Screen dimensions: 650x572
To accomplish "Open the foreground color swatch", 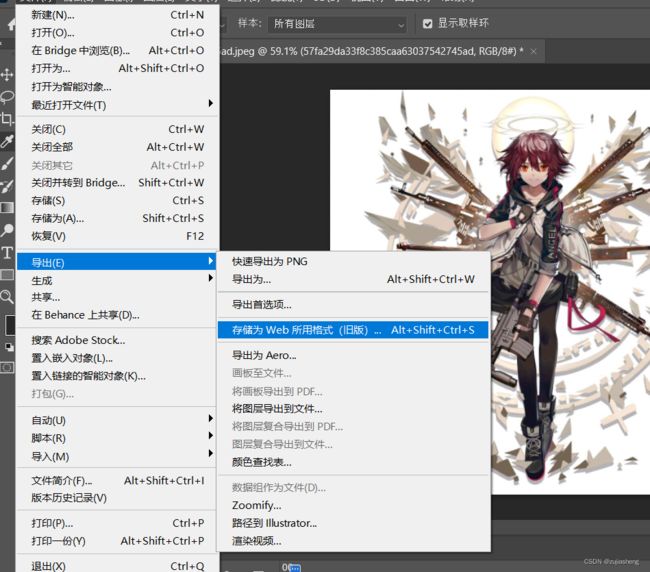I will pos(9,325).
